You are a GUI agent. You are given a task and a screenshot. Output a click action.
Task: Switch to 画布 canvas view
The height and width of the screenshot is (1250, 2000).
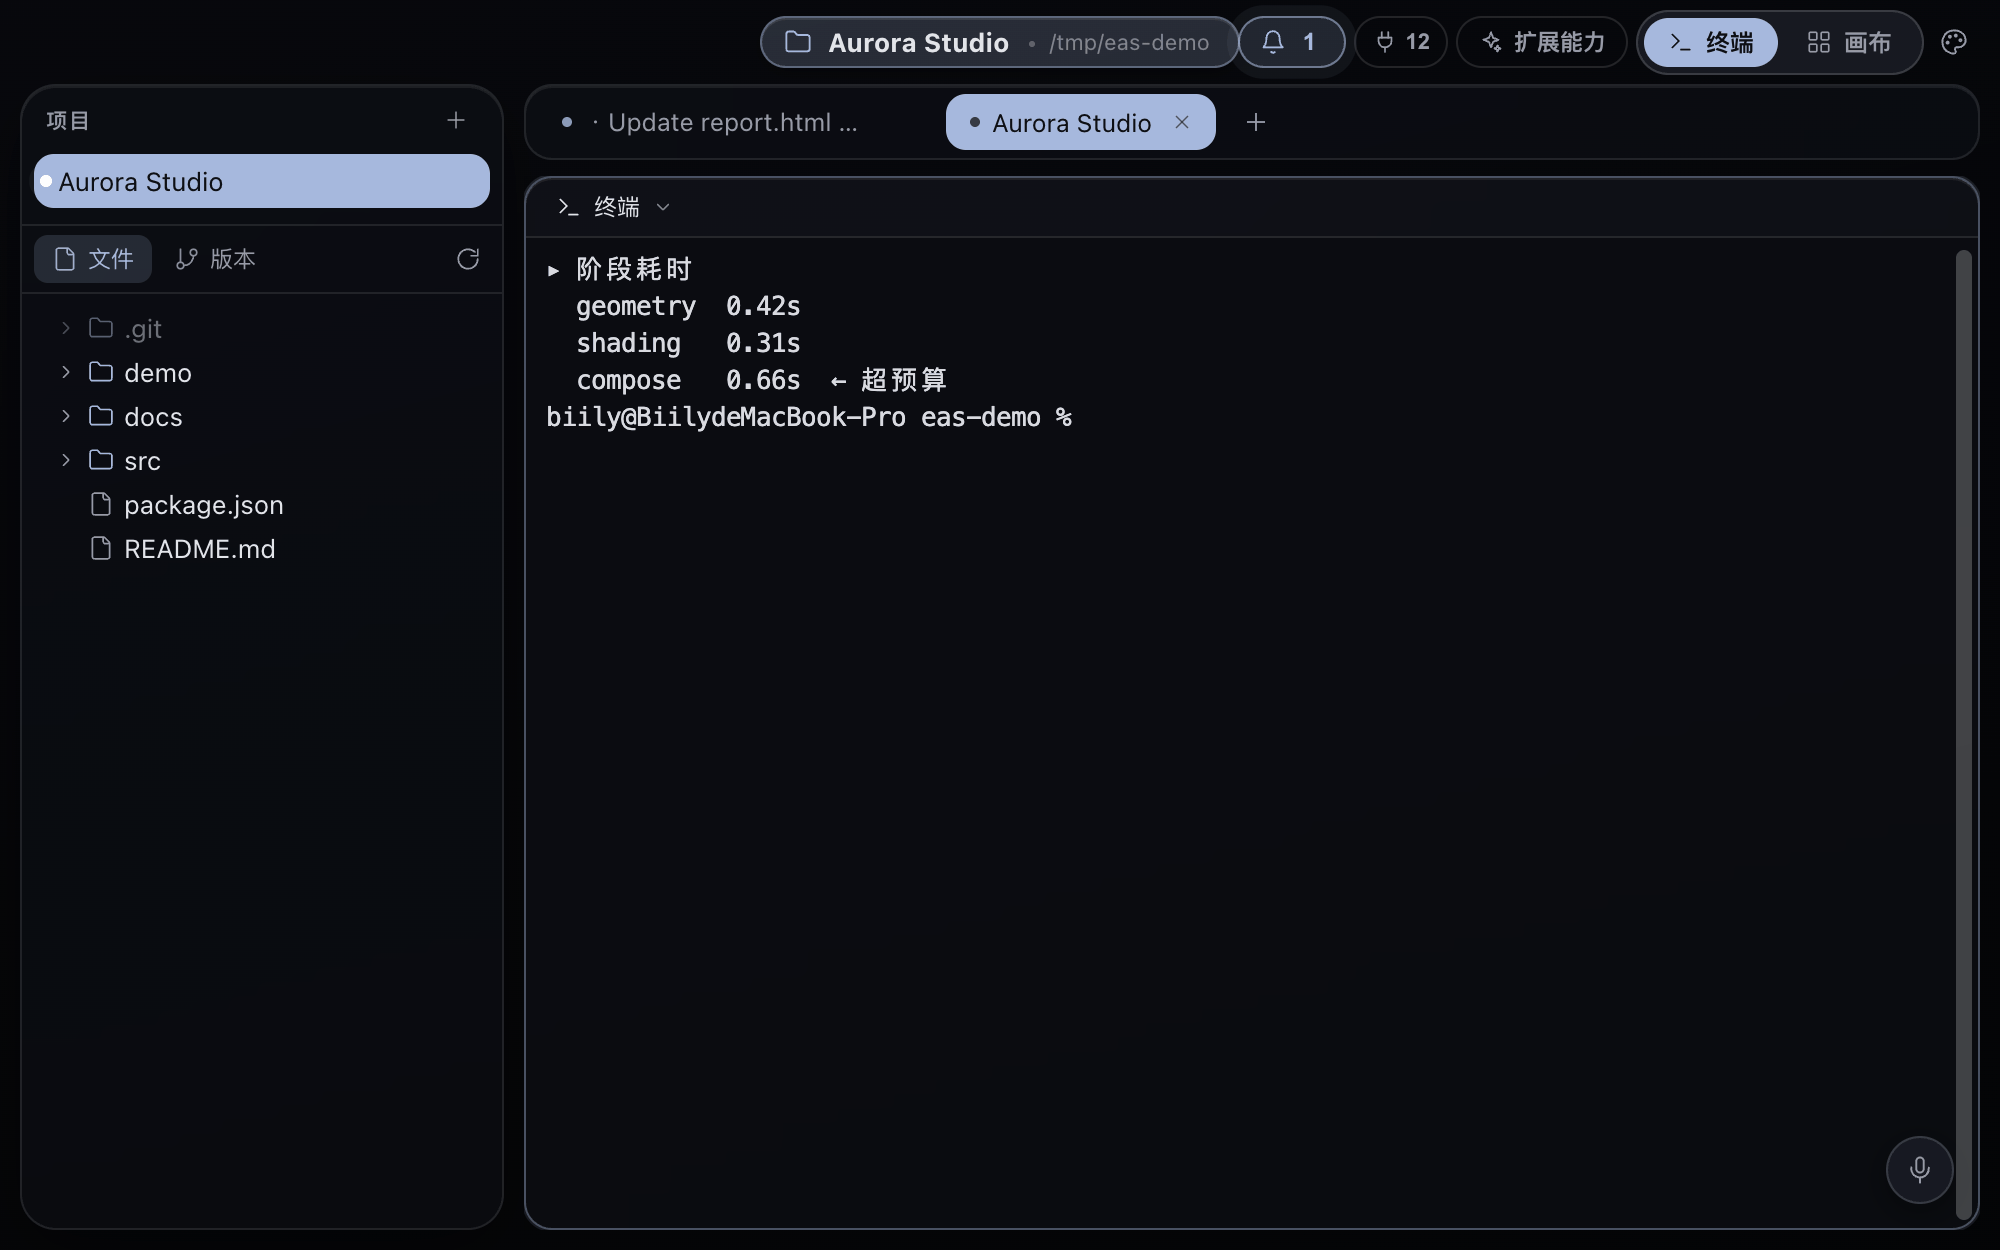click(x=1849, y=42)
